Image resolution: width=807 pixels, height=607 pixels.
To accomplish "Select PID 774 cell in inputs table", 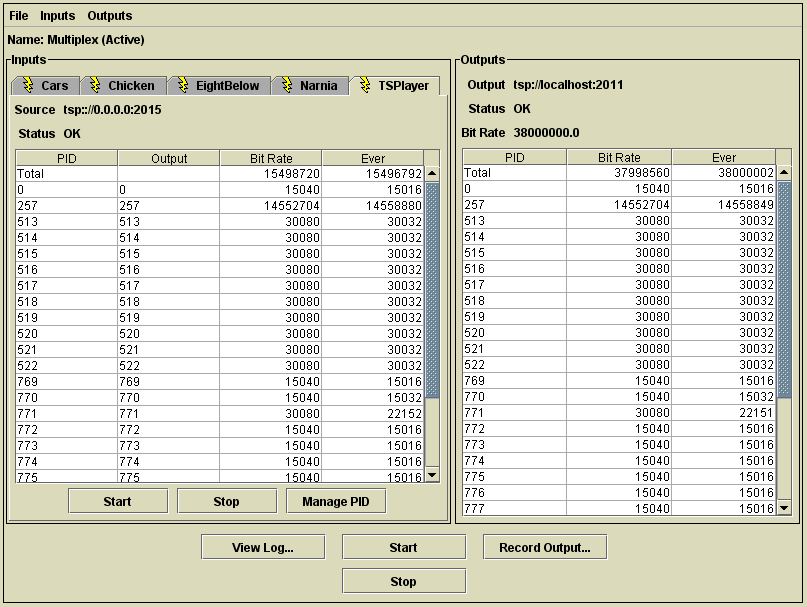I will pyautogui.click(x=66, y=461).
